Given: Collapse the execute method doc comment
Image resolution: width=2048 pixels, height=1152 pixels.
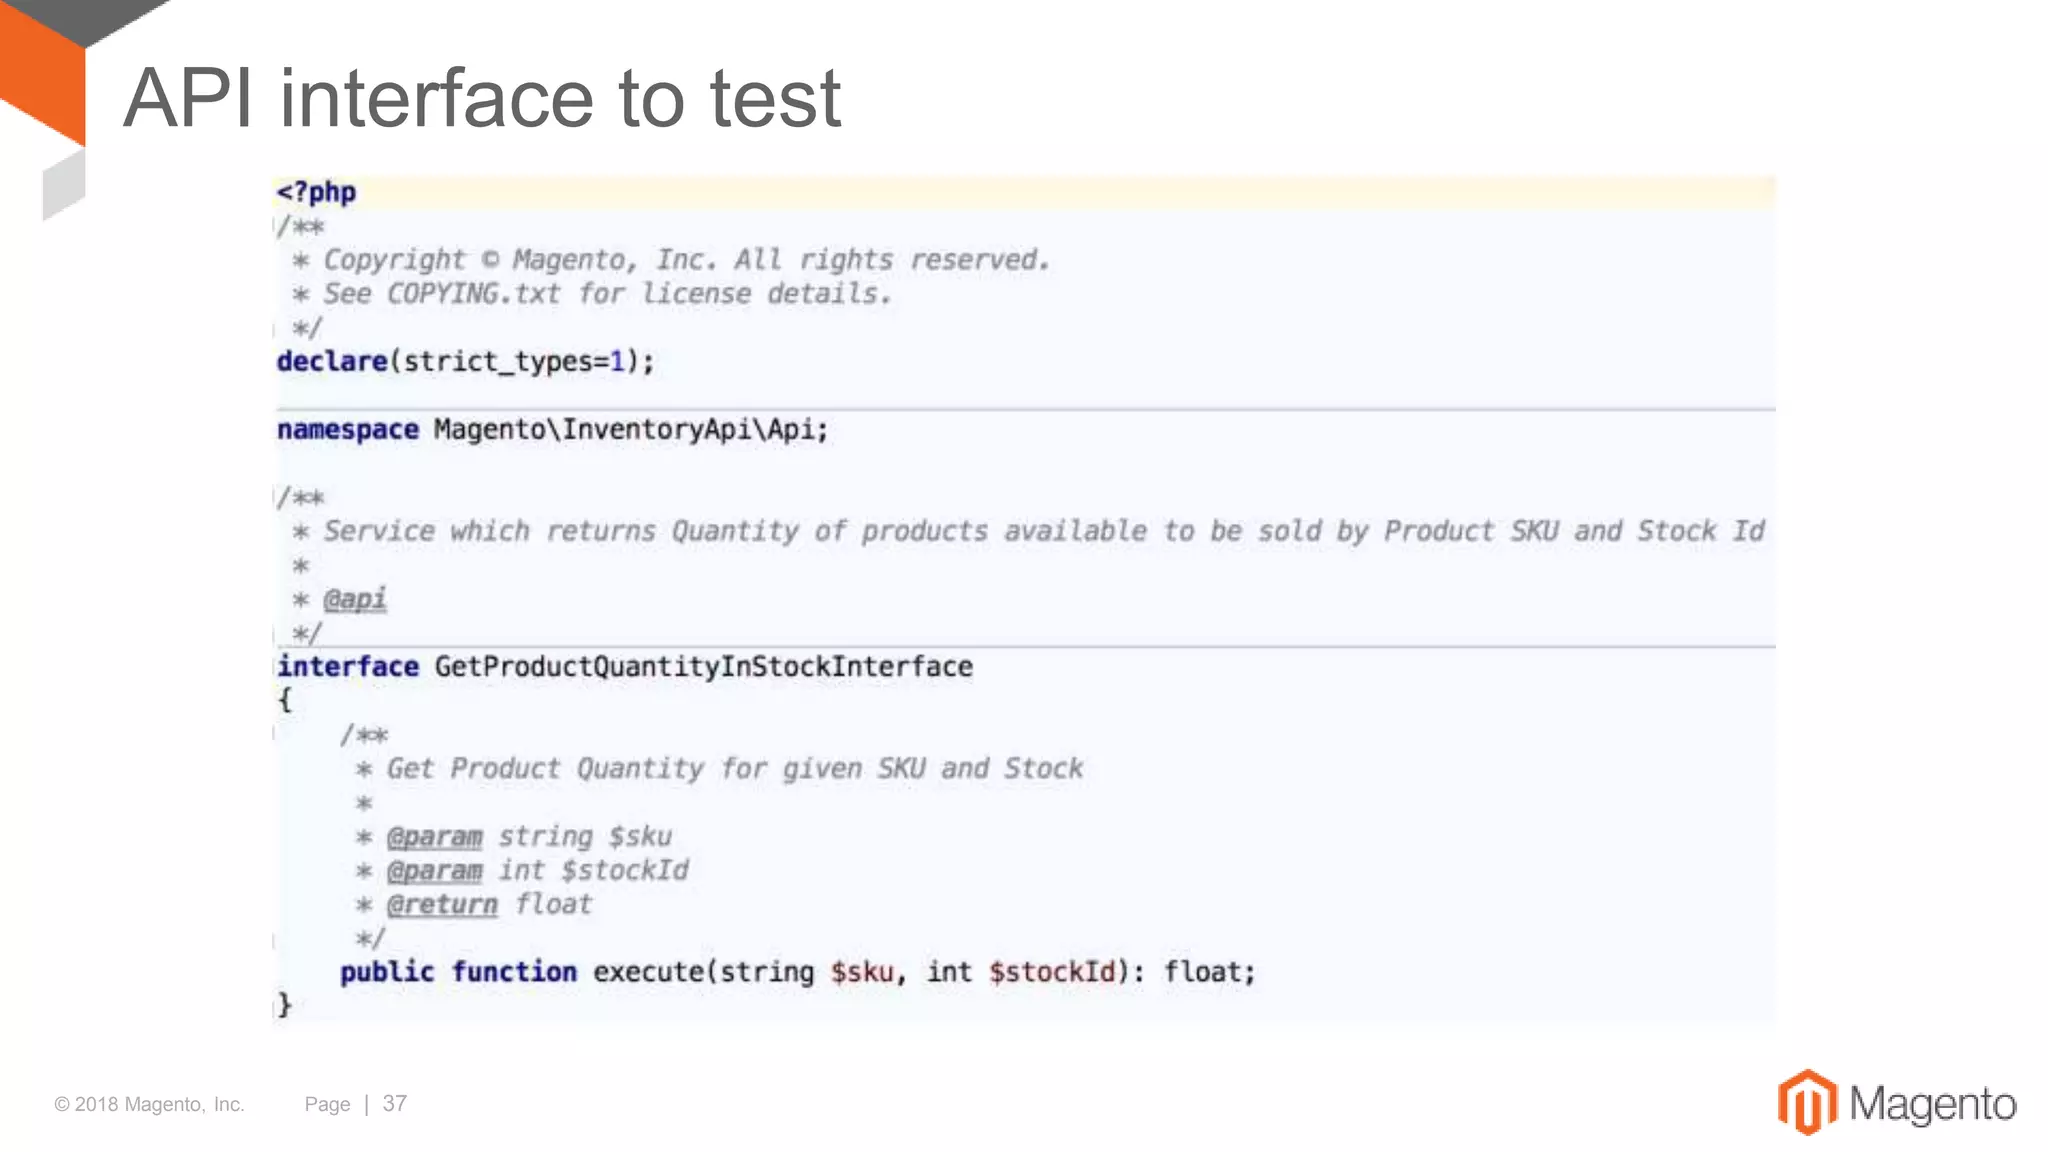Looking at the screenshot, I should click(275, 734).
